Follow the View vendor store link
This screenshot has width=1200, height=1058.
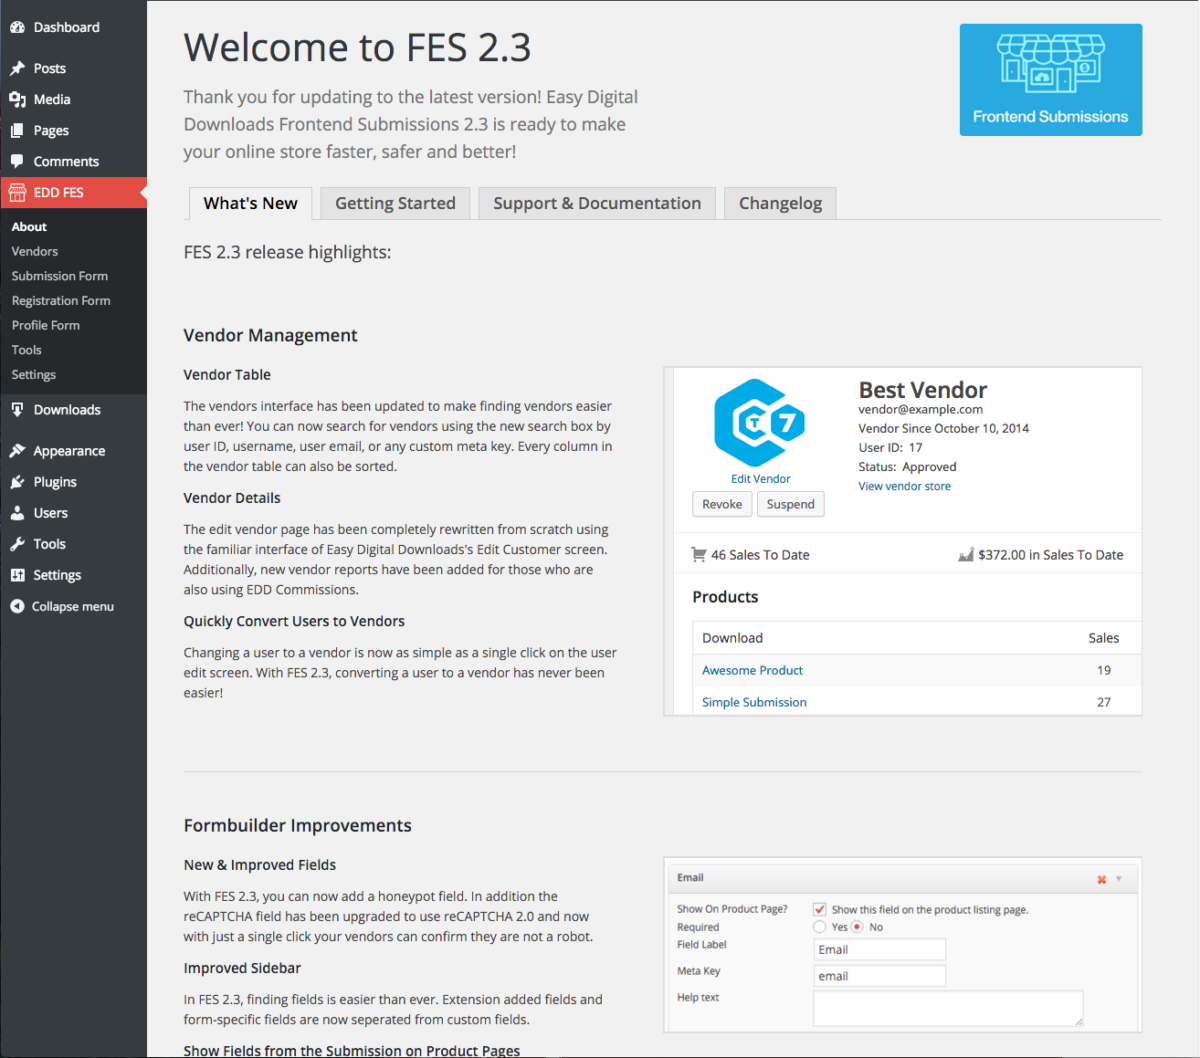click(904, 486)
